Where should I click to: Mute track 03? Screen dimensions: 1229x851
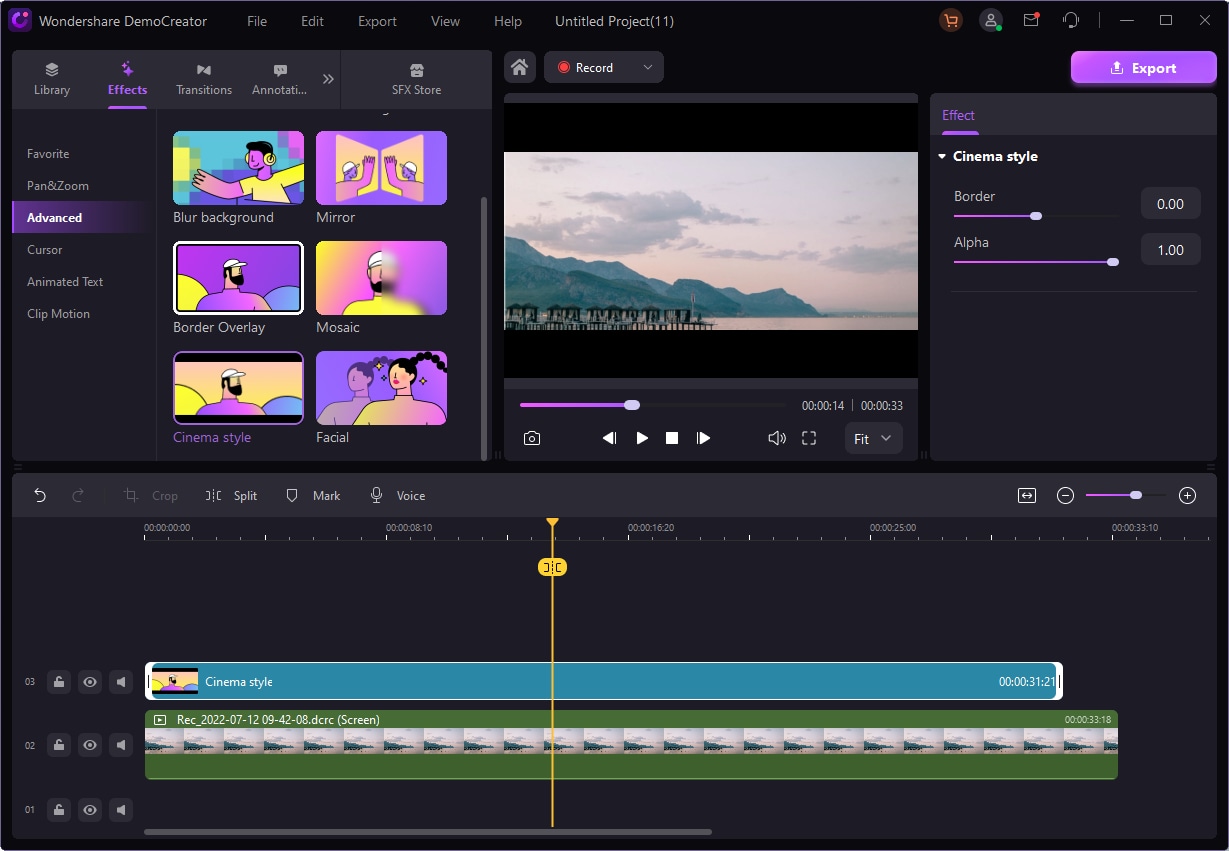point(121,682)
